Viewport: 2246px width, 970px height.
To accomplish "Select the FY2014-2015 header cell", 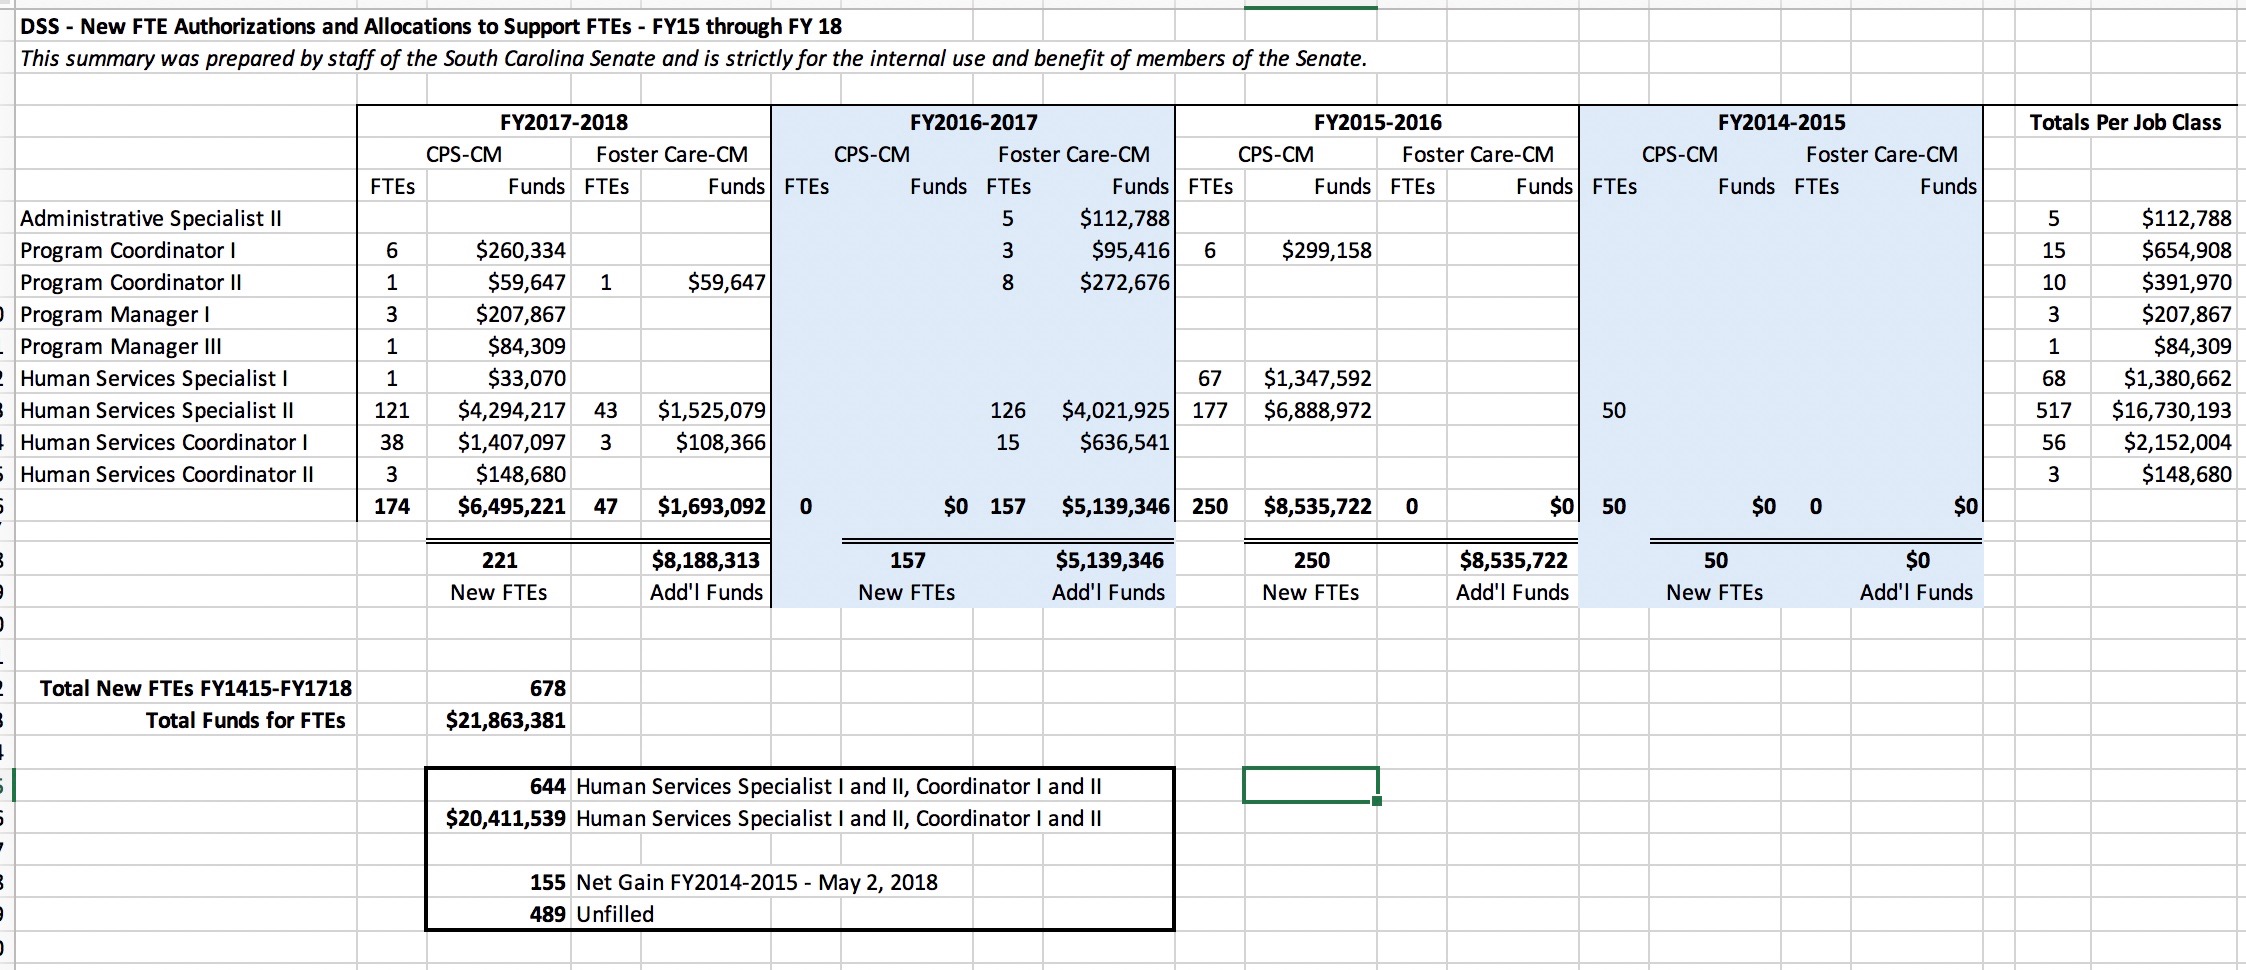I will (1781, 122).
